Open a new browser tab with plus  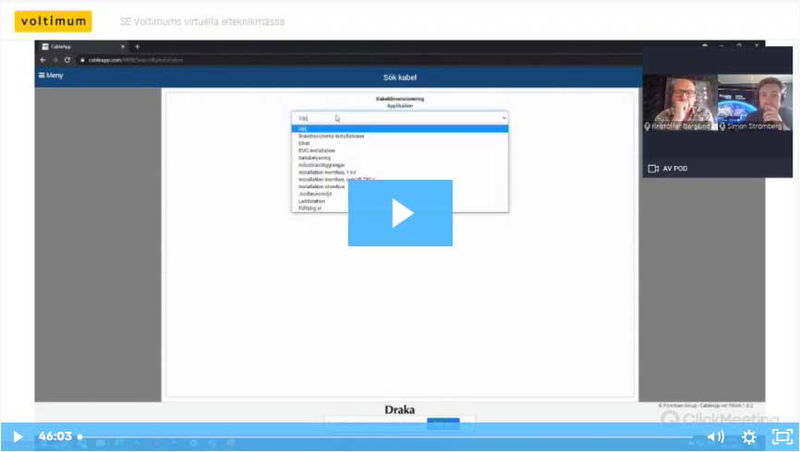tap(137, 47)
